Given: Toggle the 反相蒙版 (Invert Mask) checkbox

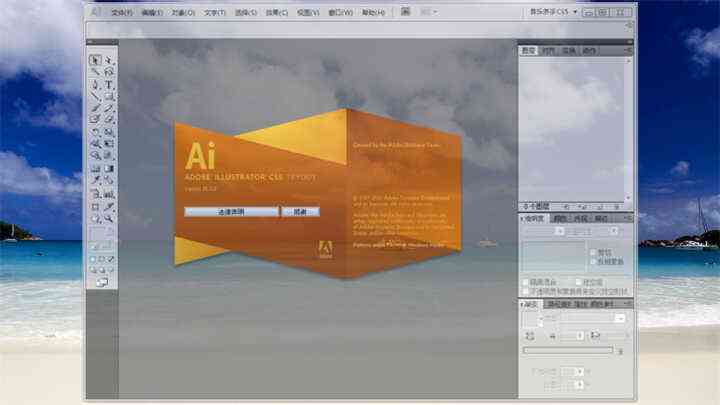Looking at the screenshot, I should [x=593, y=261].
